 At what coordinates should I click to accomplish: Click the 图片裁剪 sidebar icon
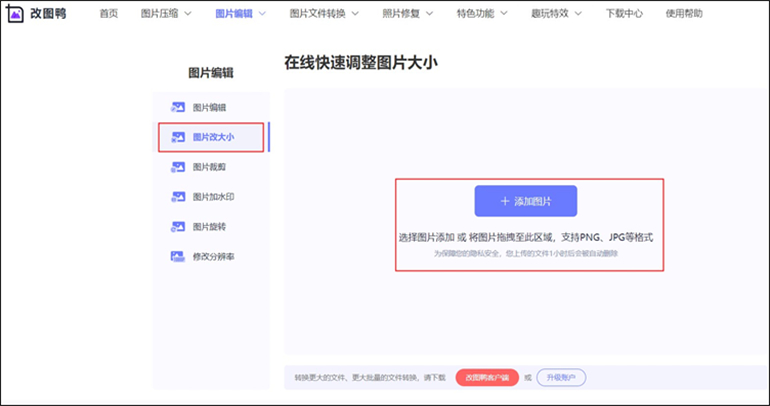click(x=178, y=167)
